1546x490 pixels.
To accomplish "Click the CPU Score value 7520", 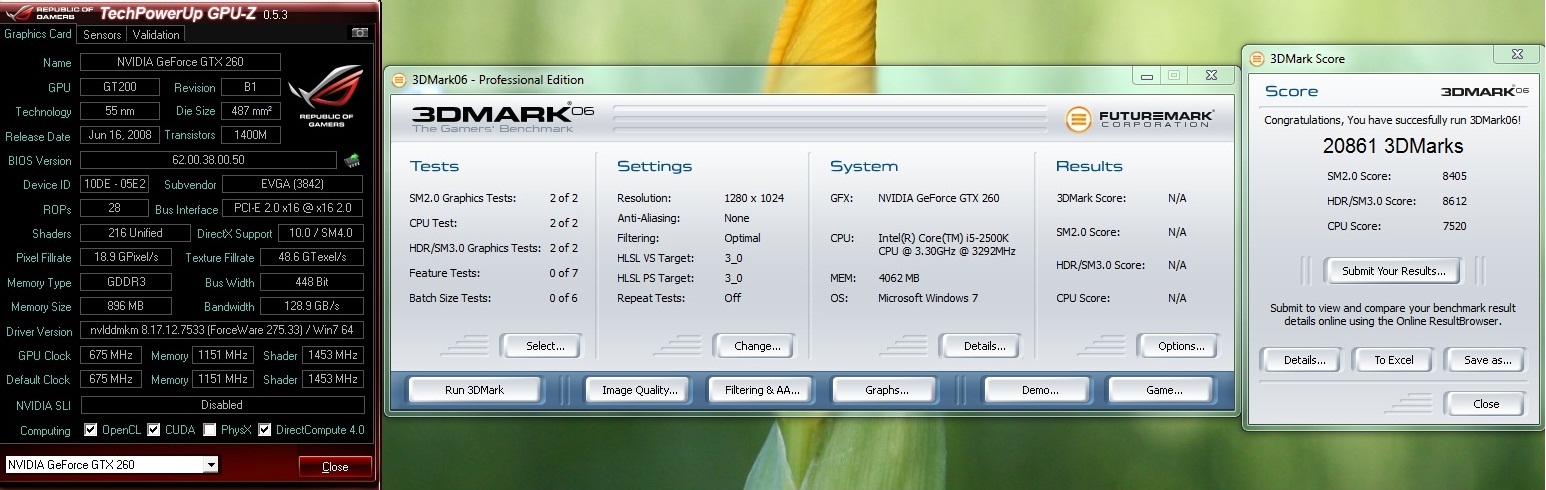I will tap(1454, 226).
